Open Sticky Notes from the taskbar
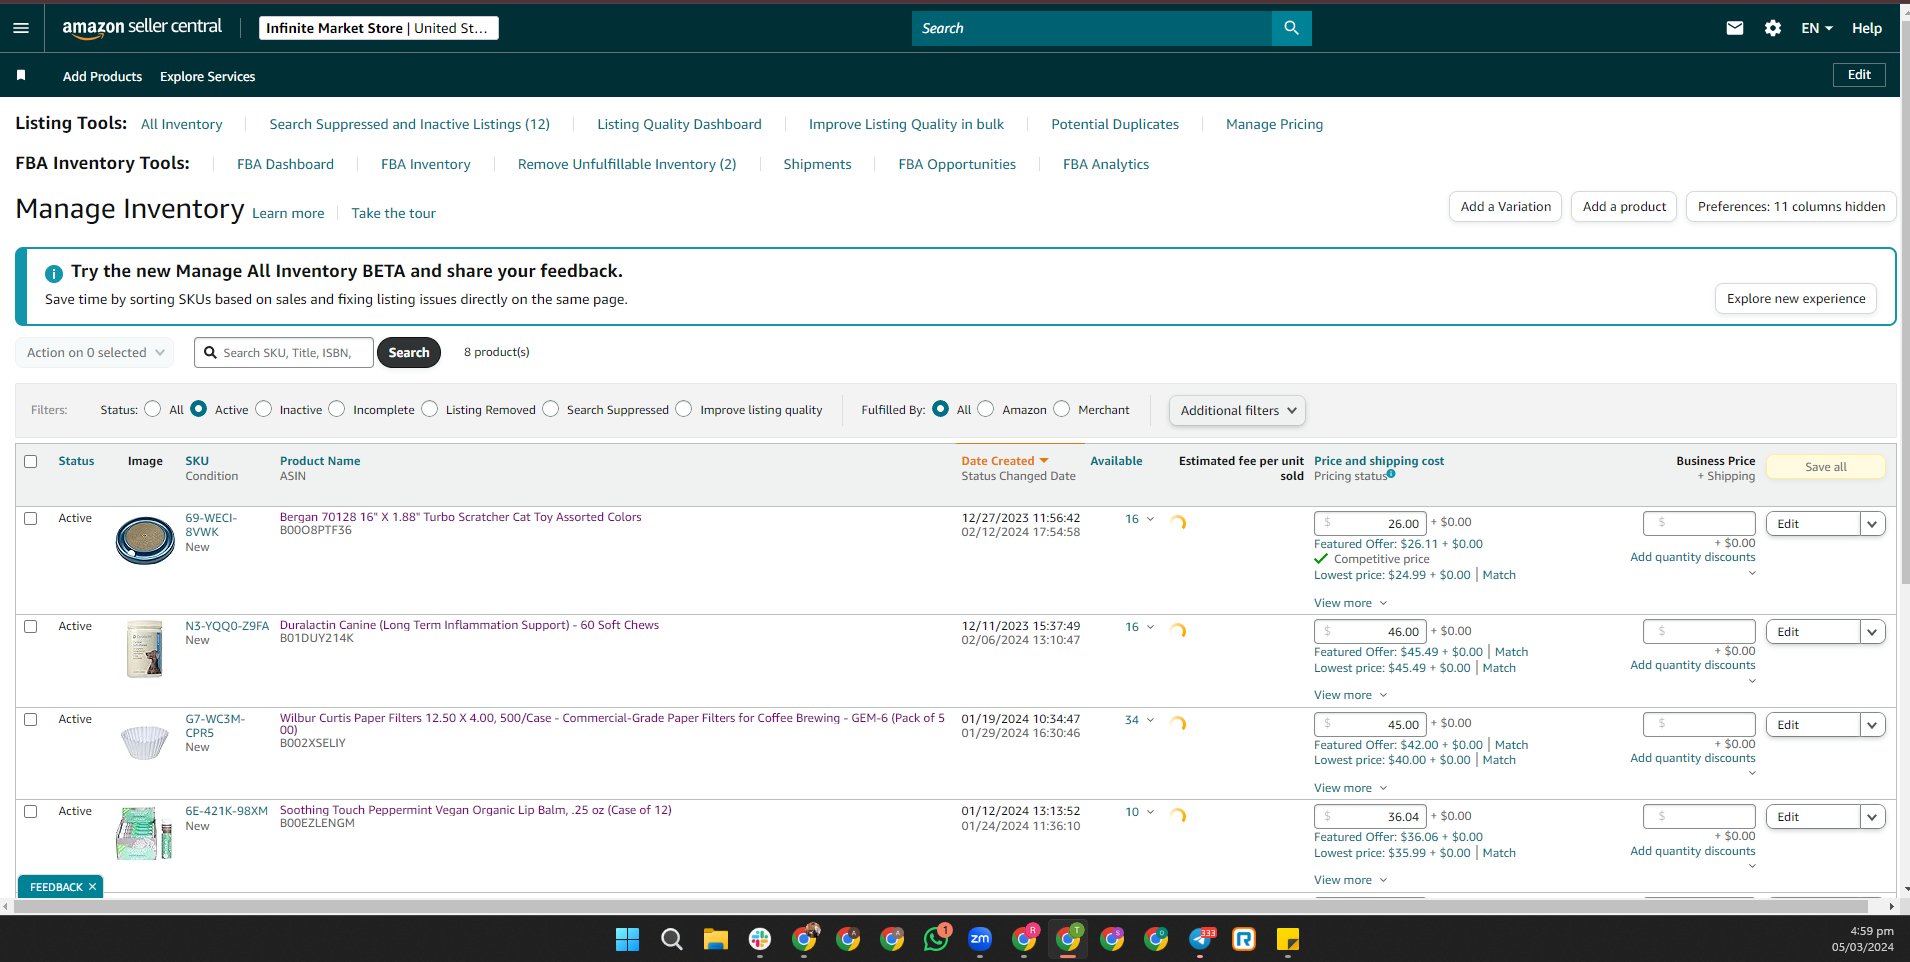Screen dimensions: 1910x962 tap(1288, 939)
